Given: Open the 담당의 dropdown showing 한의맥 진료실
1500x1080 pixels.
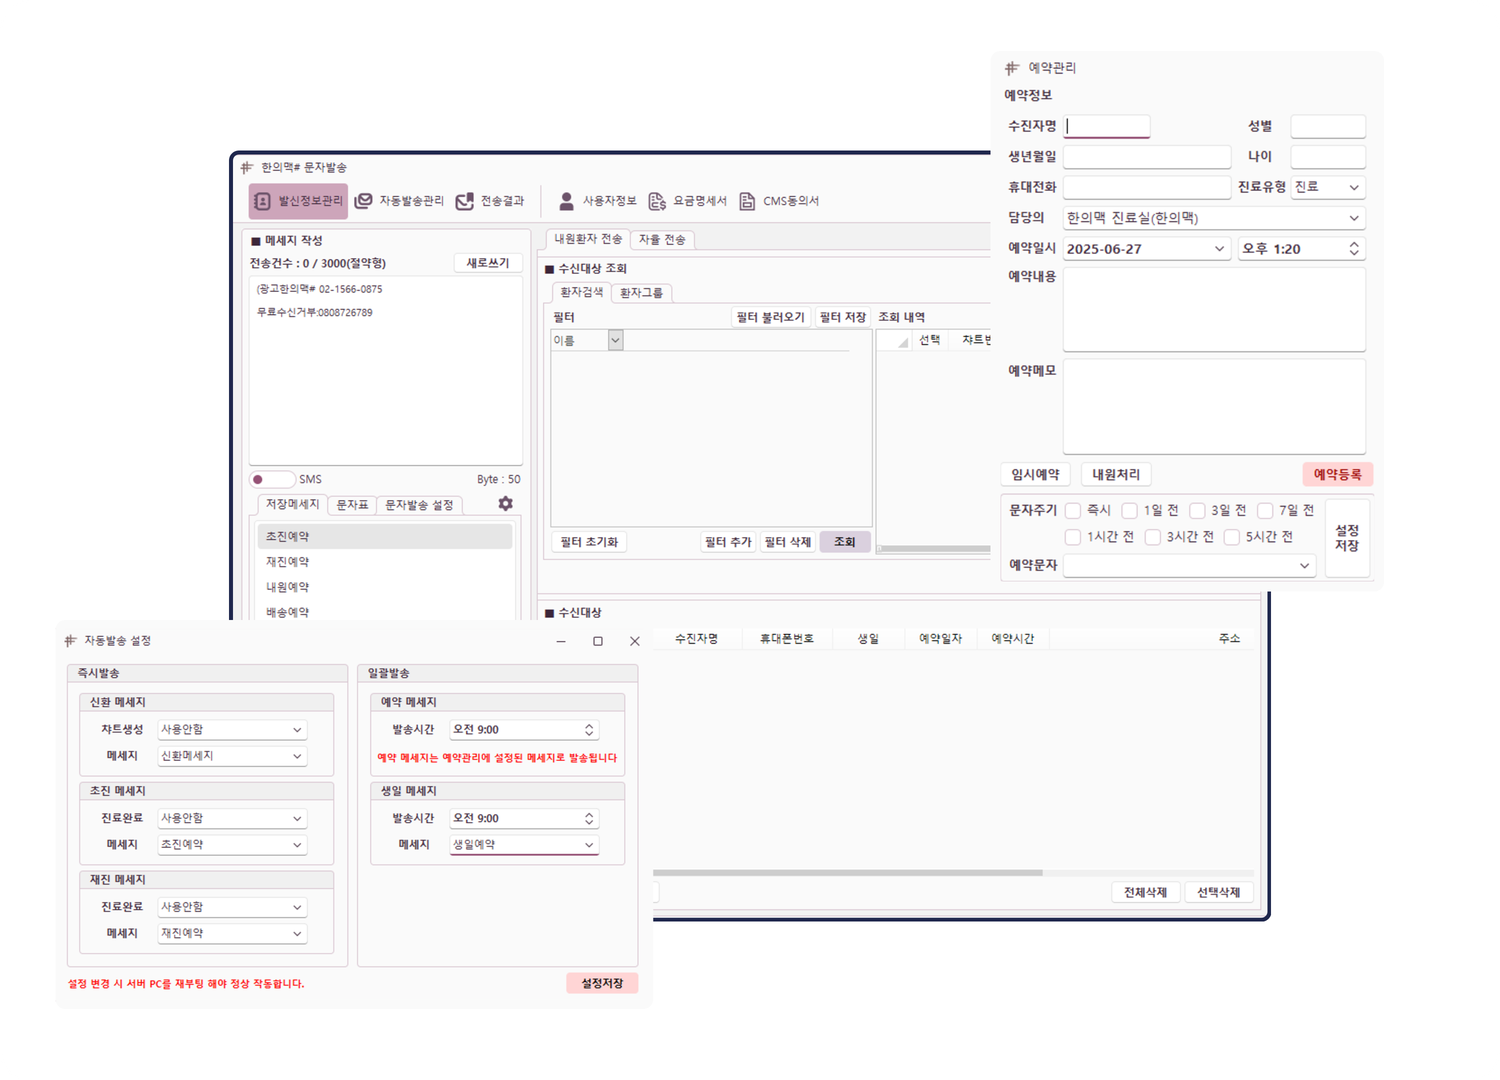Looking at the screenshot, I should [1214, 218].
